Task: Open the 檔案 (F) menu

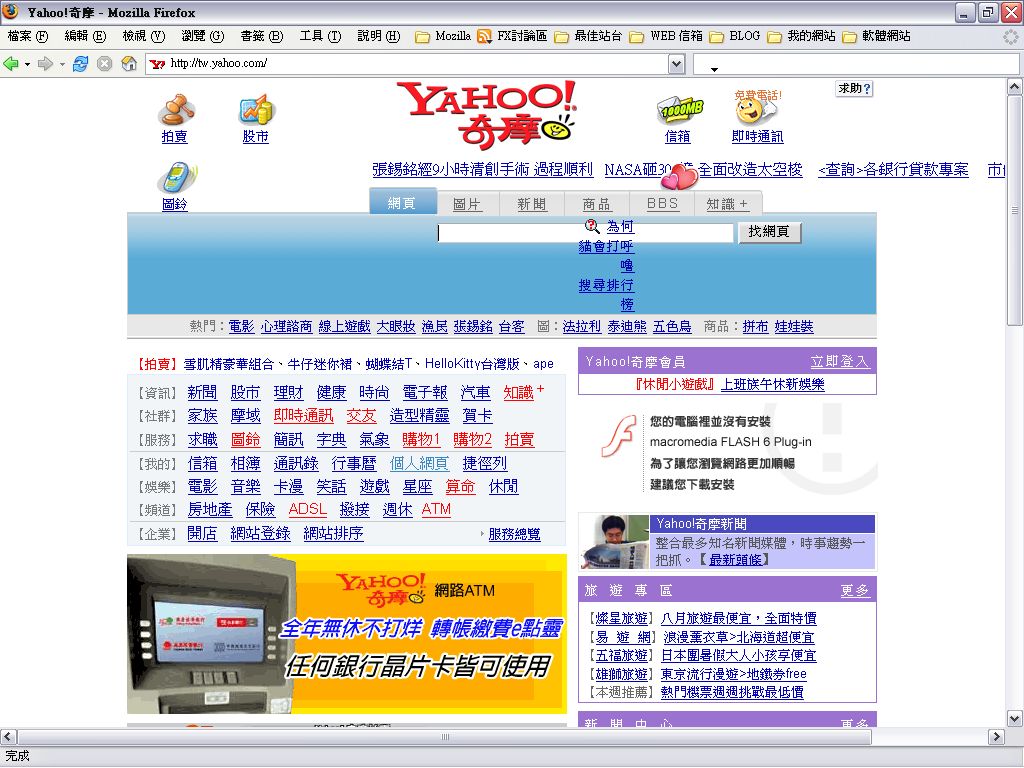Action: pos(27,37)
